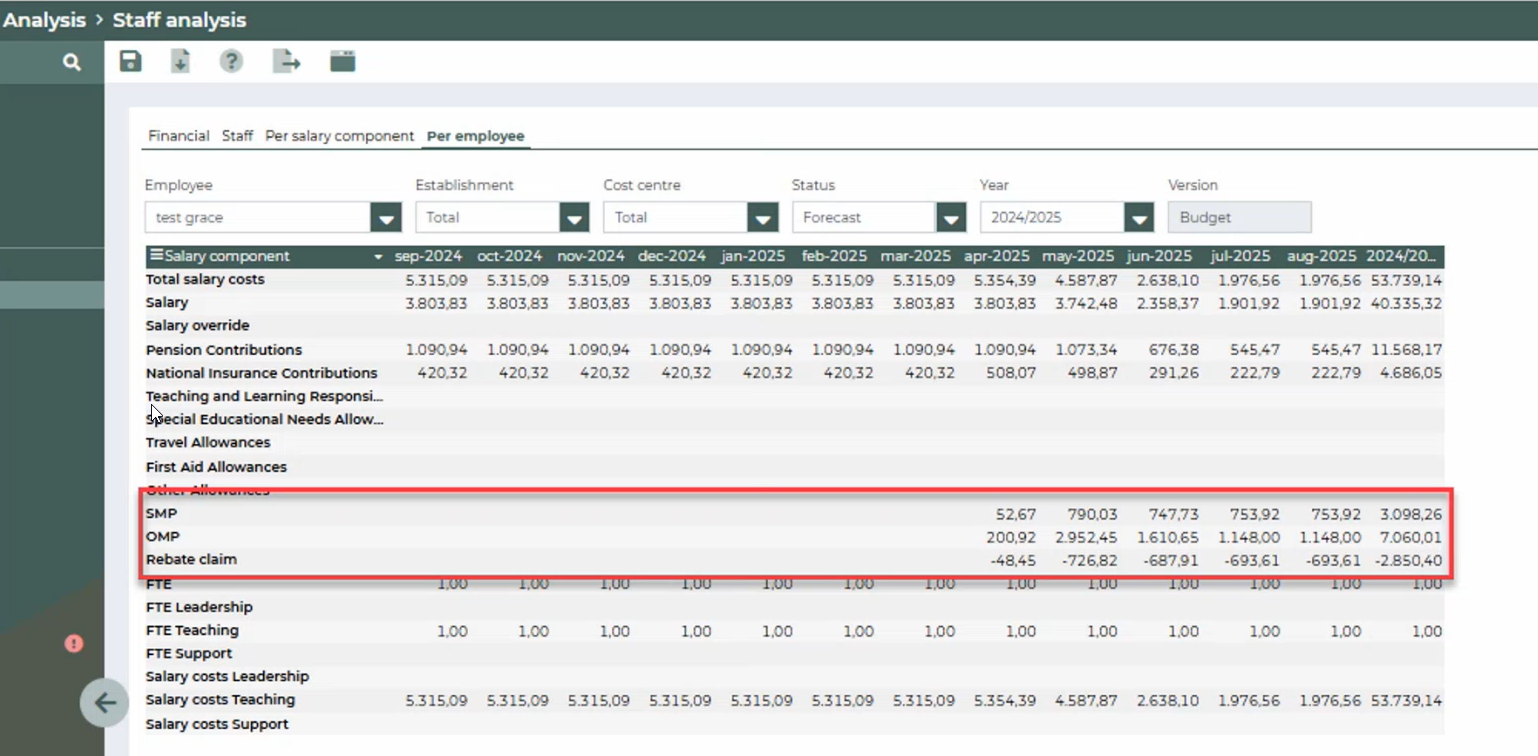The width and height of the screenshot is (1538, 756).
Task: Click the red alert icon in sidebar
Action: tap(74, 643)
